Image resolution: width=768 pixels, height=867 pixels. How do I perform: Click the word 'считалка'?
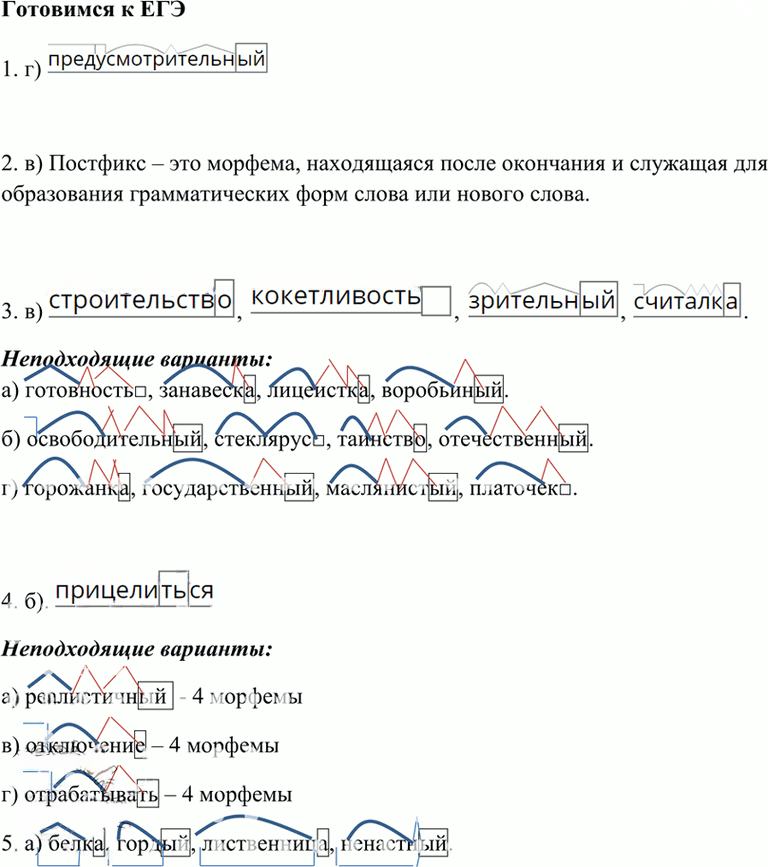(686, 301)
